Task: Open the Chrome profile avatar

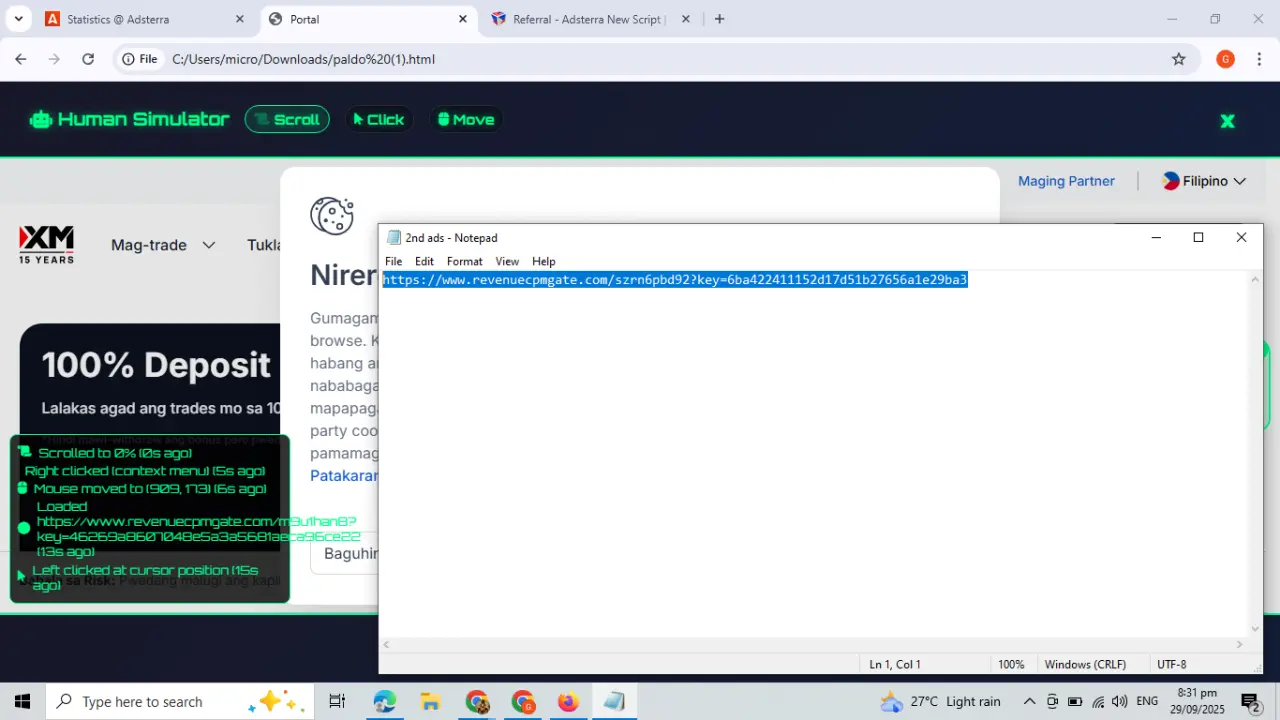Action: point(1225,59)
